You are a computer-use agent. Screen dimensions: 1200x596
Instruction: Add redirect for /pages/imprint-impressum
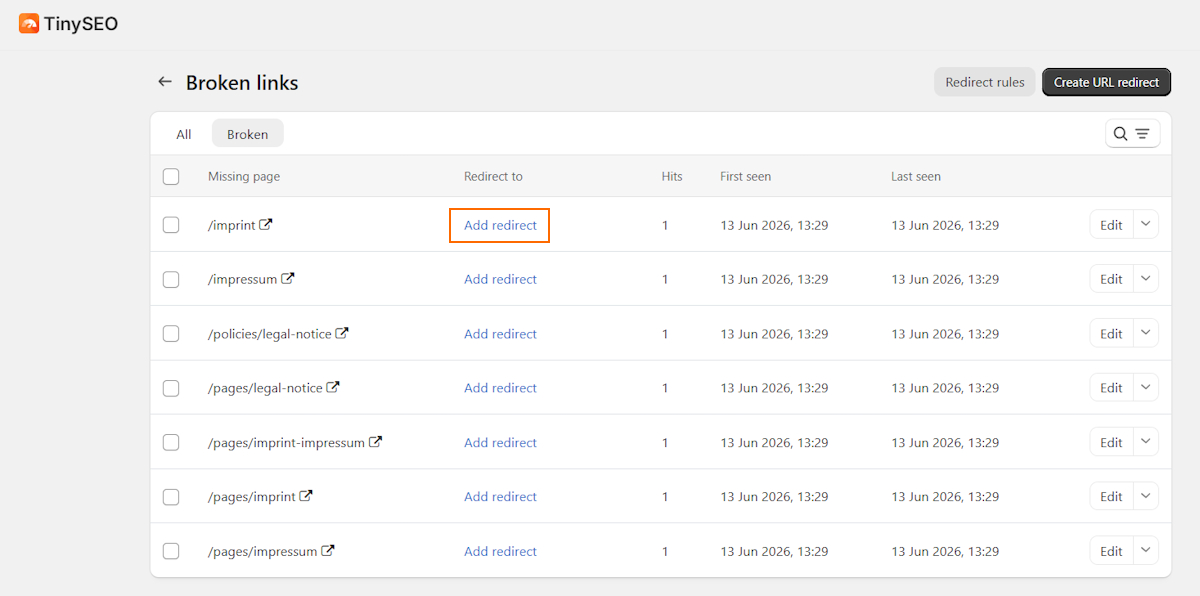point(500,442)
